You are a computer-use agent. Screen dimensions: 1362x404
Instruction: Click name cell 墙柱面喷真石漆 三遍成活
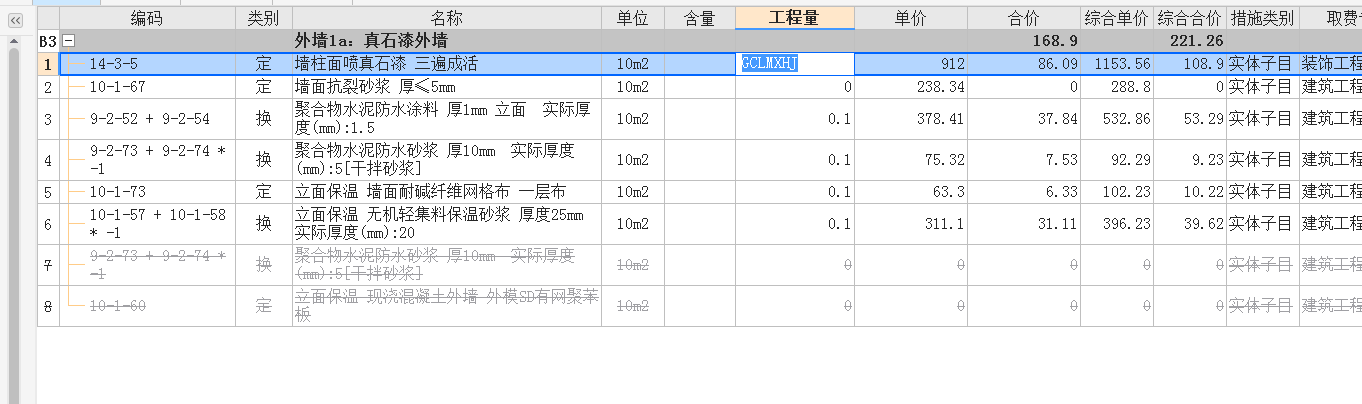[447, 64]
